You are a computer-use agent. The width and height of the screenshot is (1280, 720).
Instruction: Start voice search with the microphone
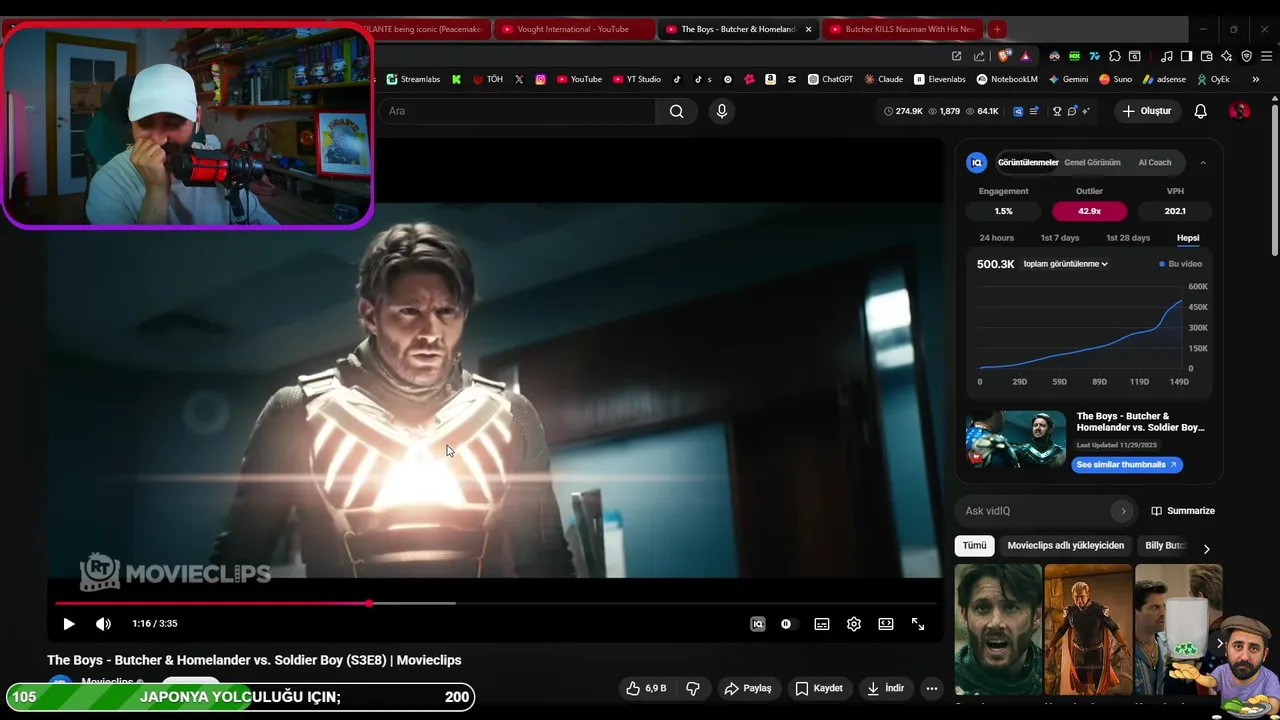pos(722,111)
